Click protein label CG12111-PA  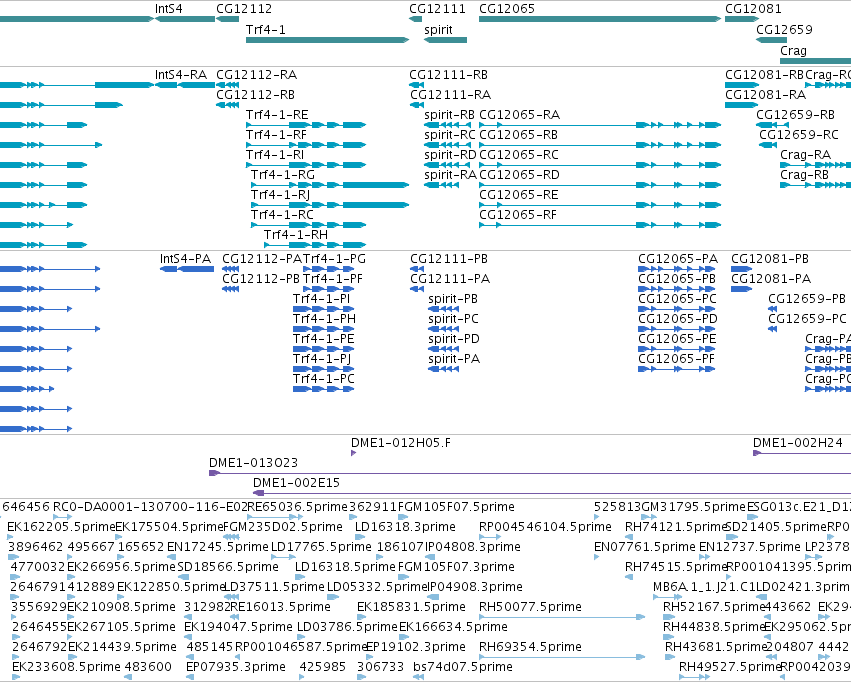pyautogui.click(x=450, y=279)
